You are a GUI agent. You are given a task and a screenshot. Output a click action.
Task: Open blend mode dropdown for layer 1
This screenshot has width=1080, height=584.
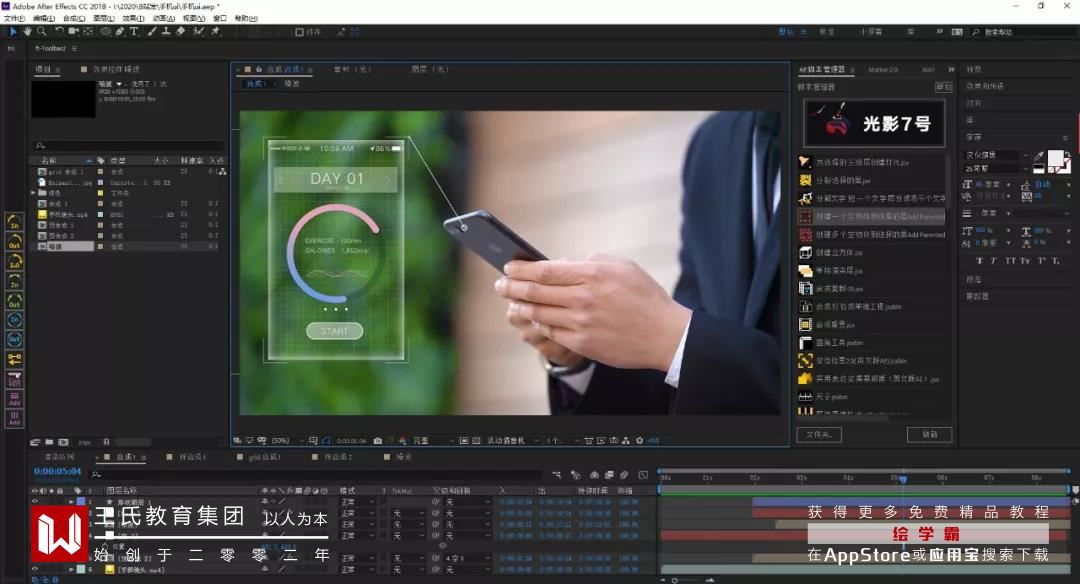click(x=357, y=502)
